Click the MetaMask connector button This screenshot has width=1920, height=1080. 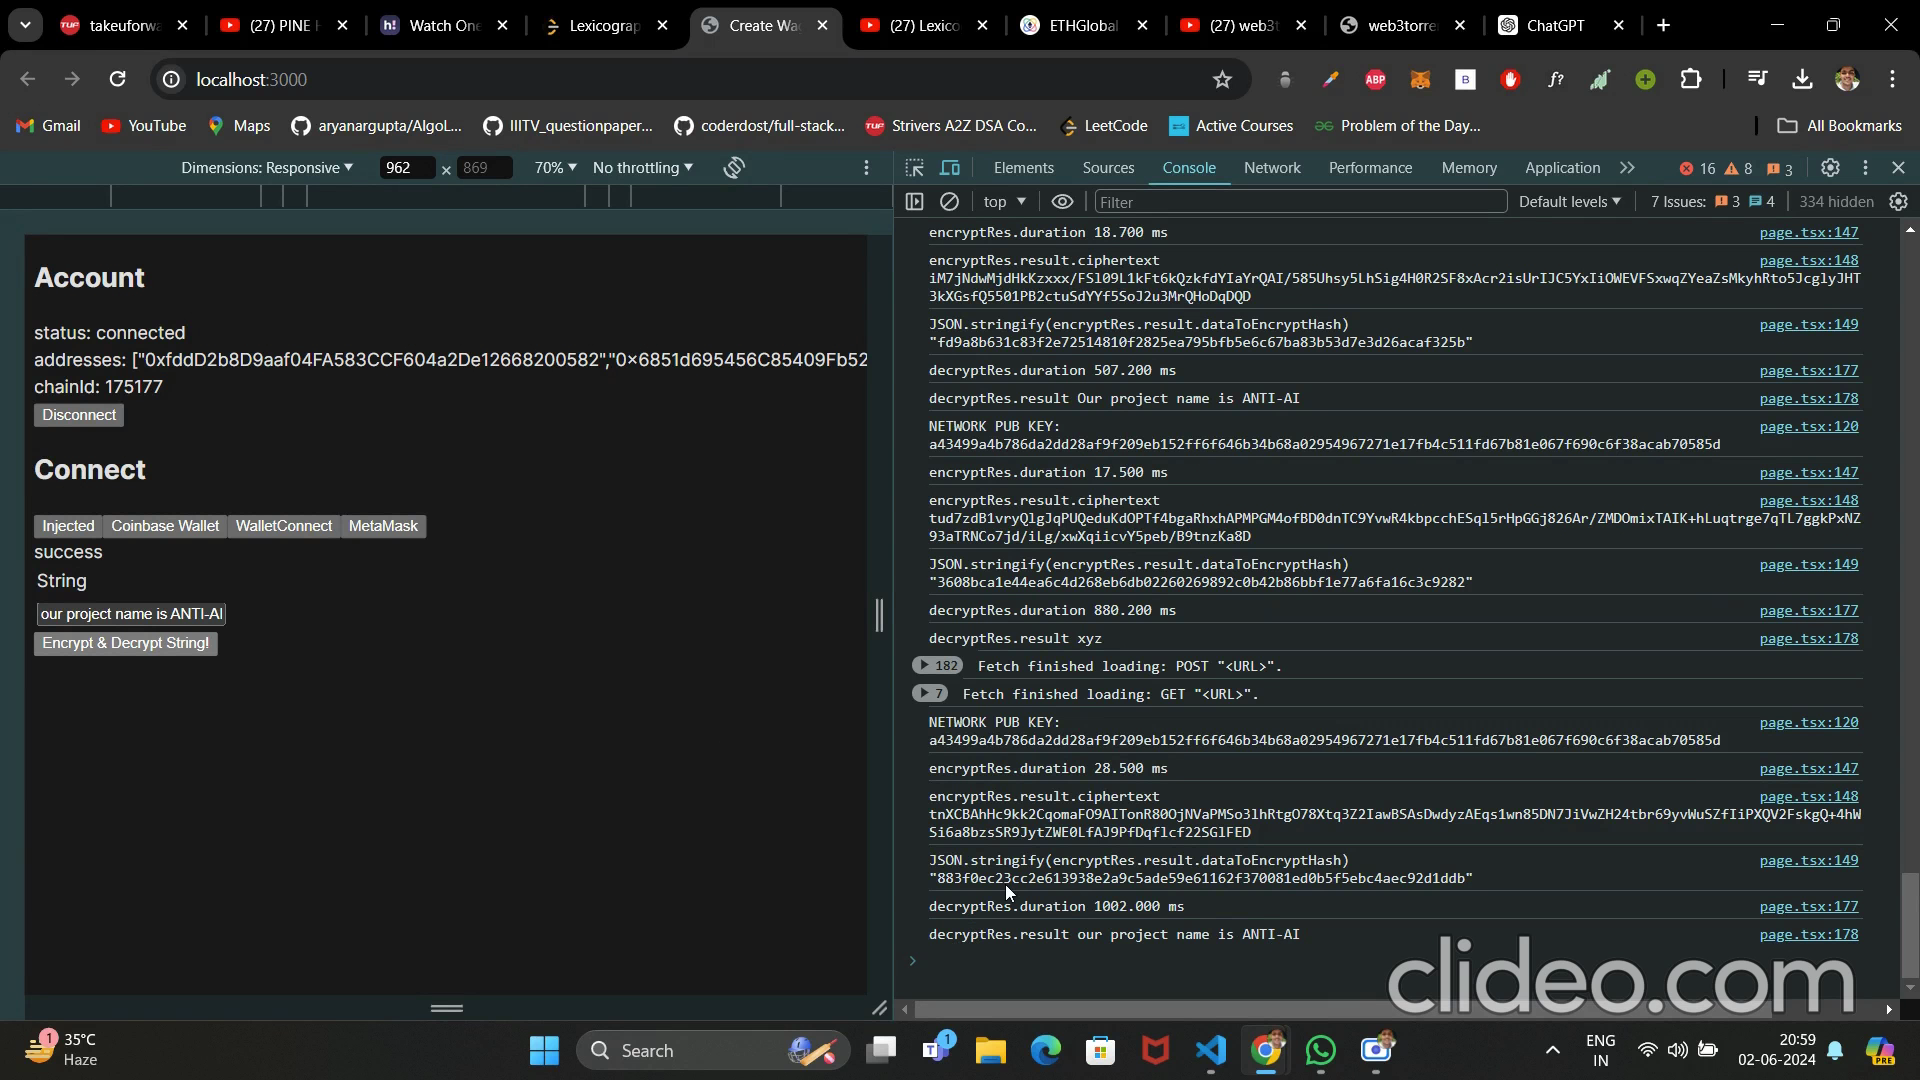coord(383,526)
